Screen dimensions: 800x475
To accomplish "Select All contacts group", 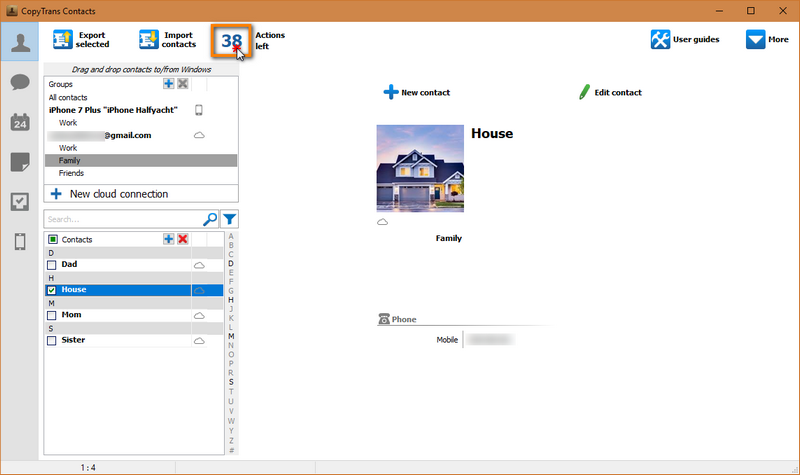I will click(68, 97).
